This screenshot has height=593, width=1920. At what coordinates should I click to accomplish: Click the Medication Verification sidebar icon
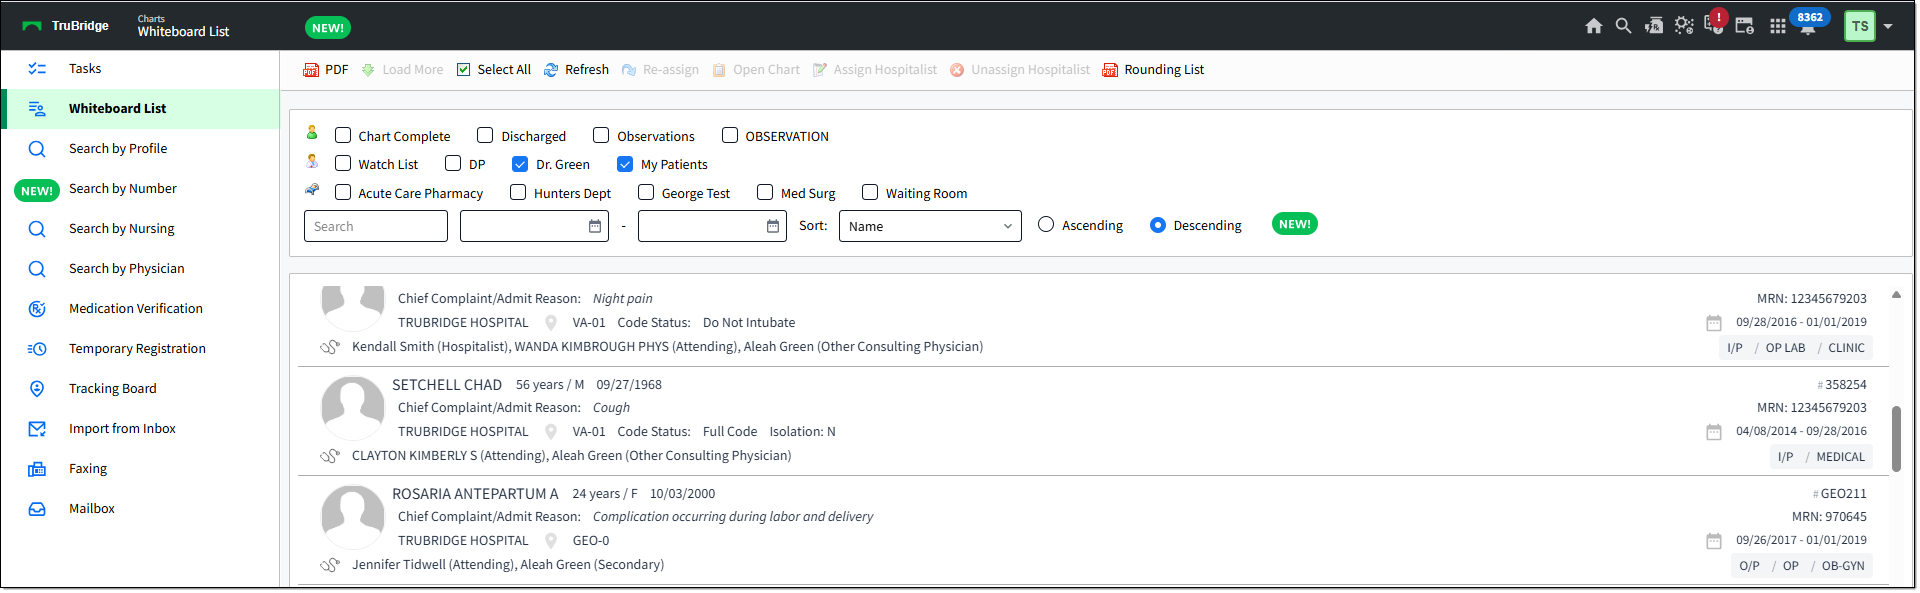click(37, 309)
